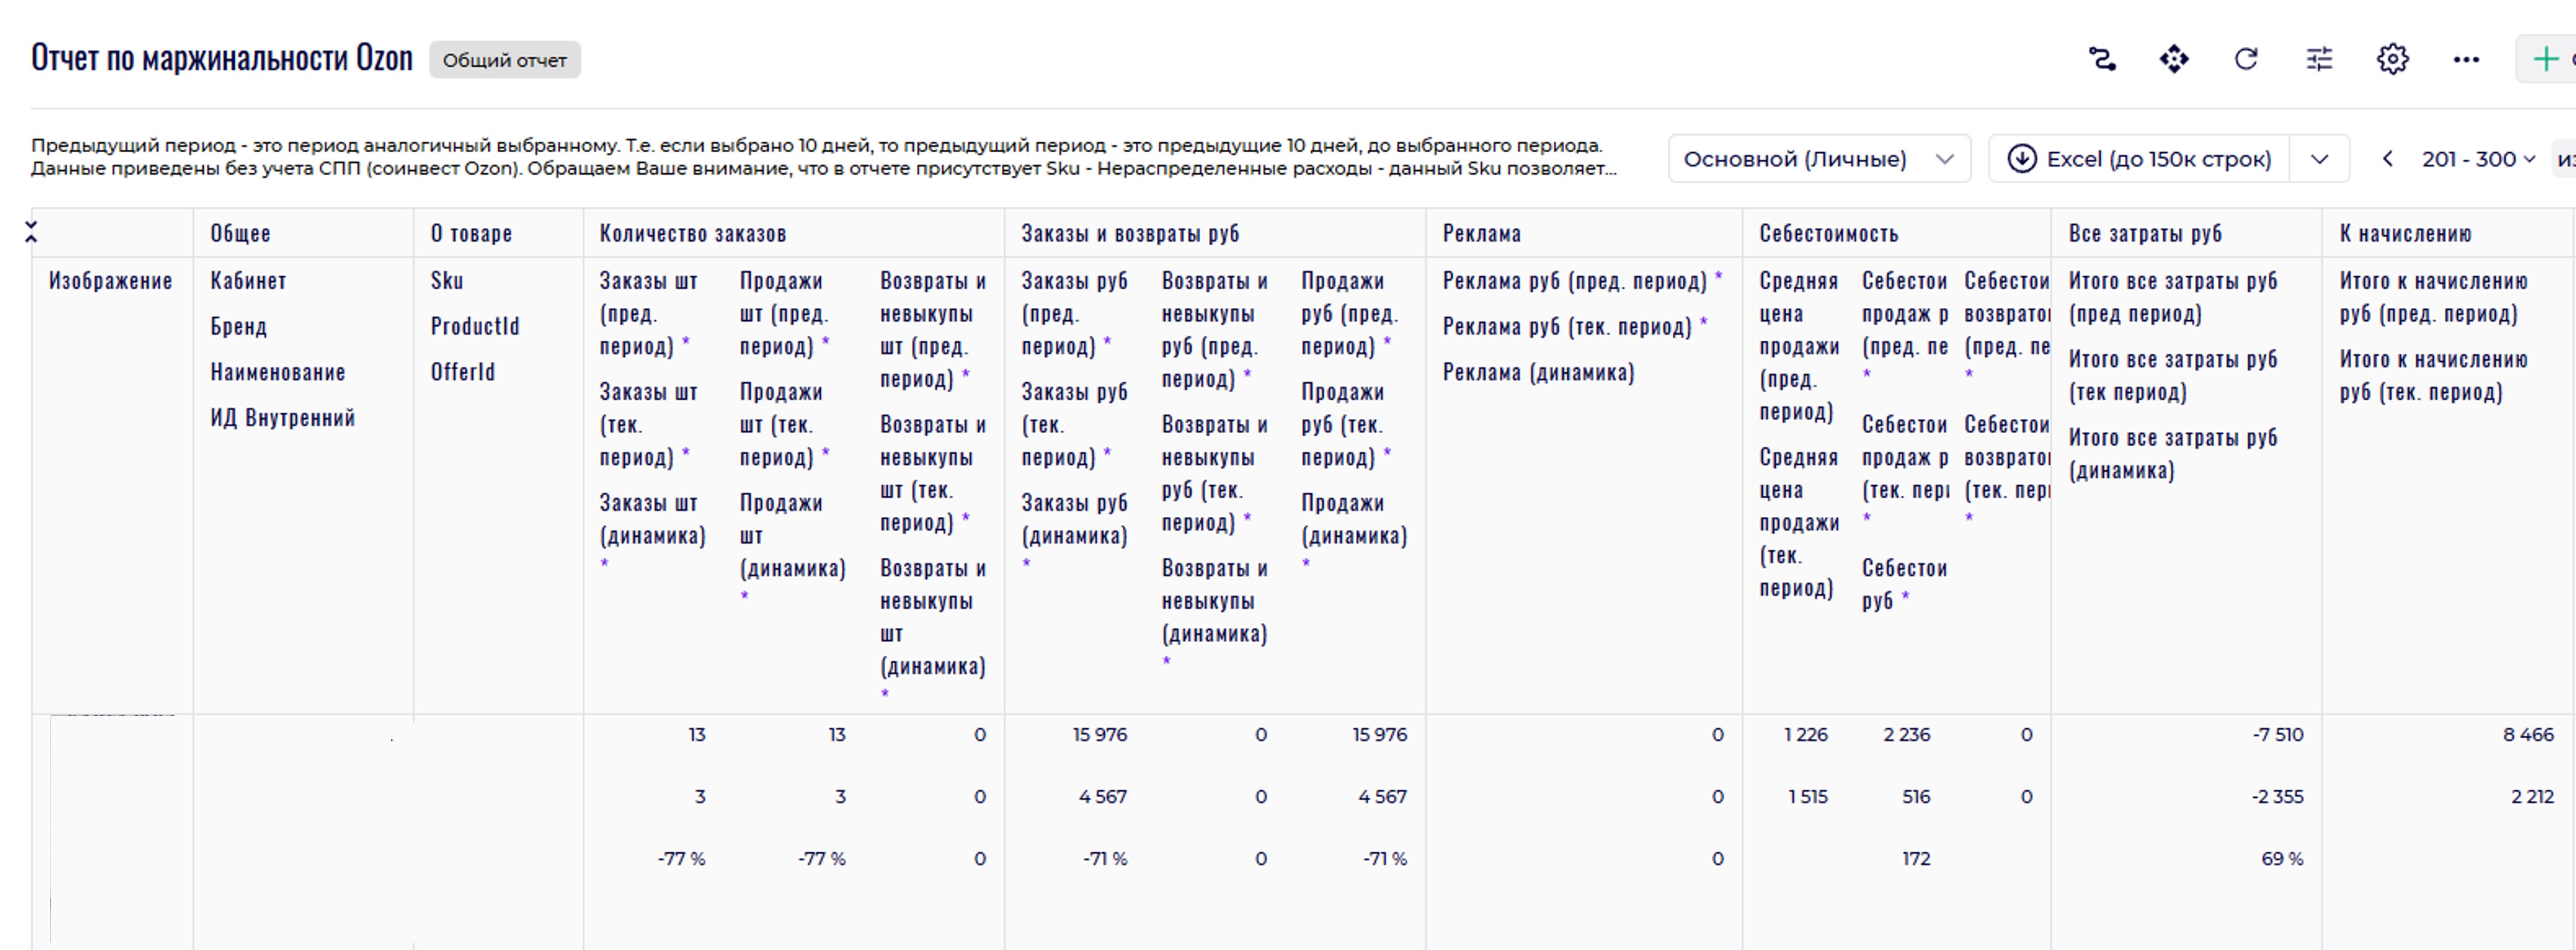This screenshot has height=950, width=2576.
Task: Collapse table header with double-chevron icon
Action: click(31, 232)
